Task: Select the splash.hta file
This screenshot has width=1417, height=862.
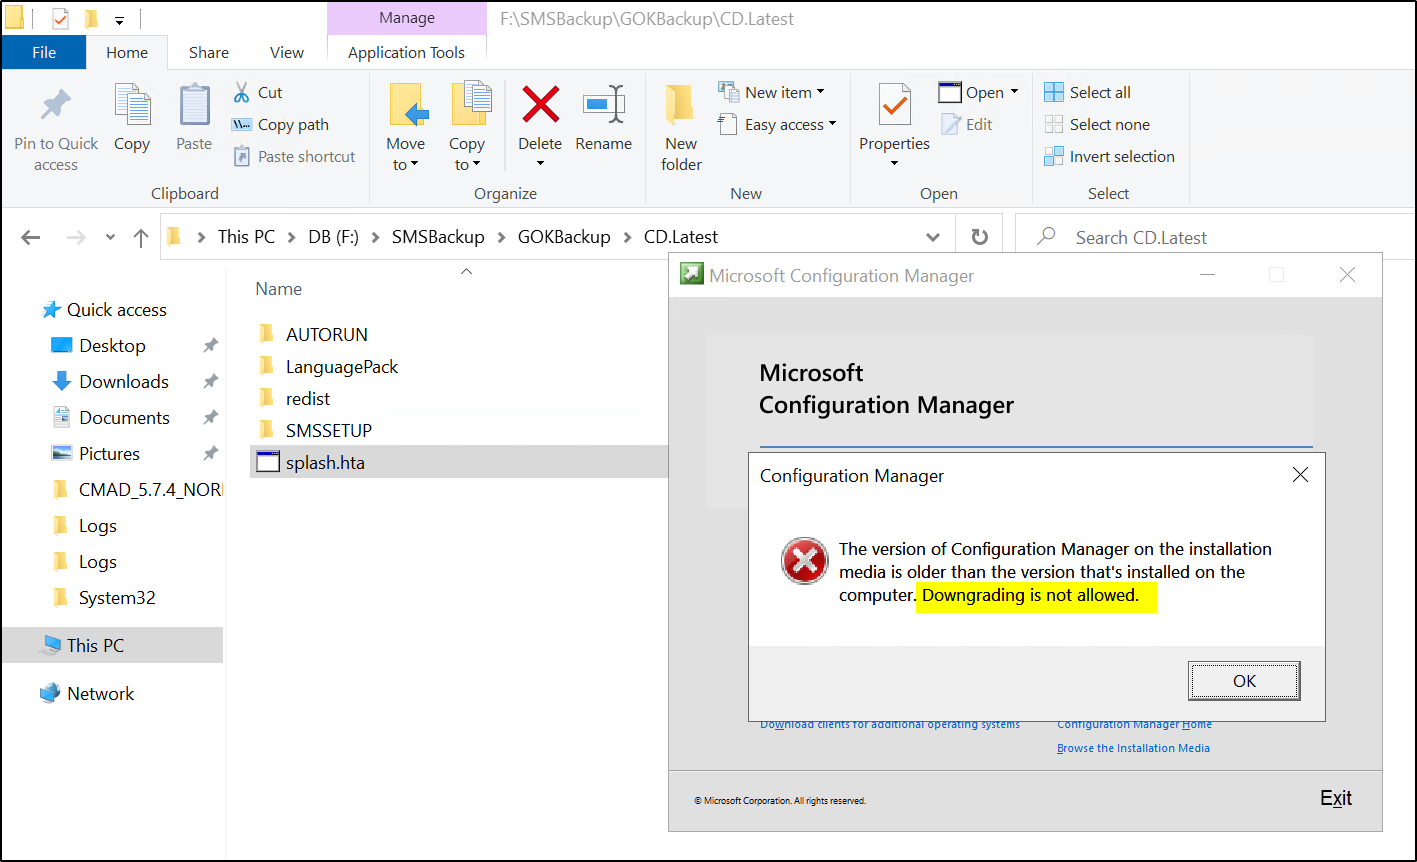Action: (x=459, y=462)
